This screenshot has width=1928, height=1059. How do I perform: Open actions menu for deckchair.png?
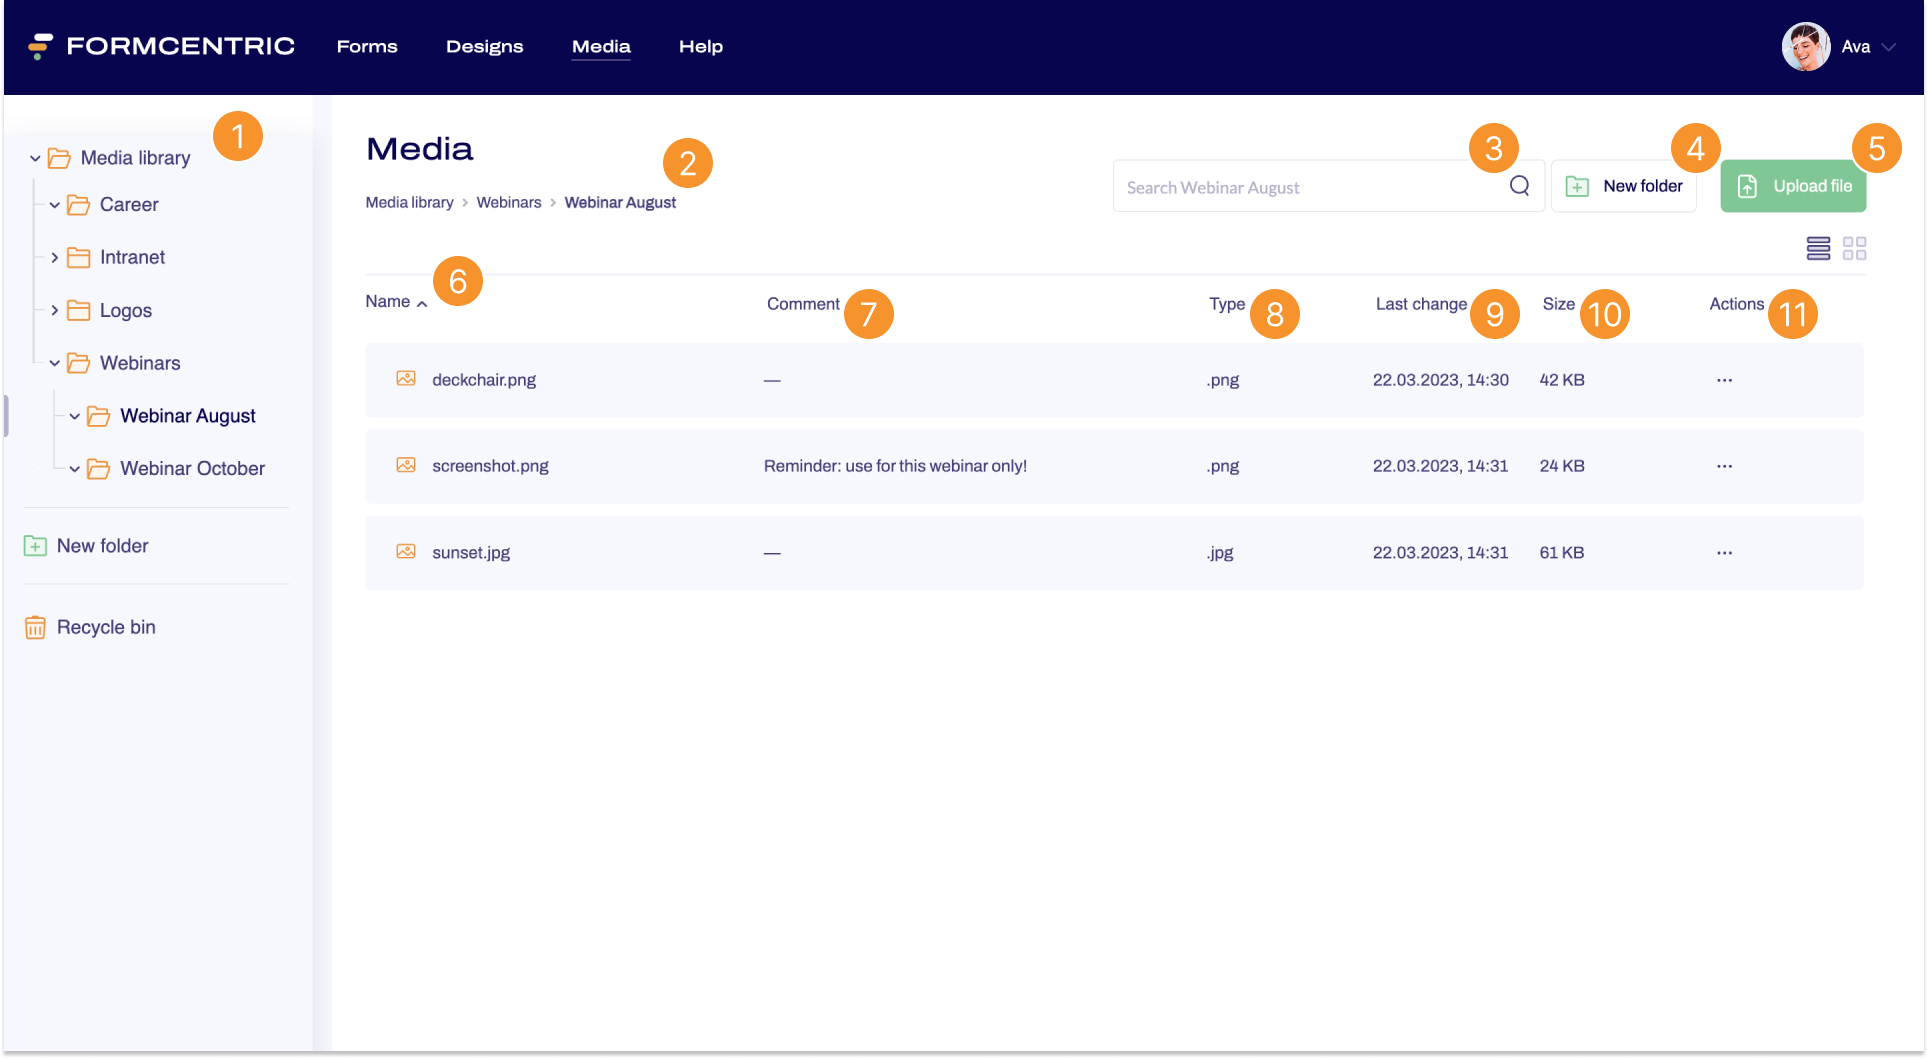point(1724,380)
